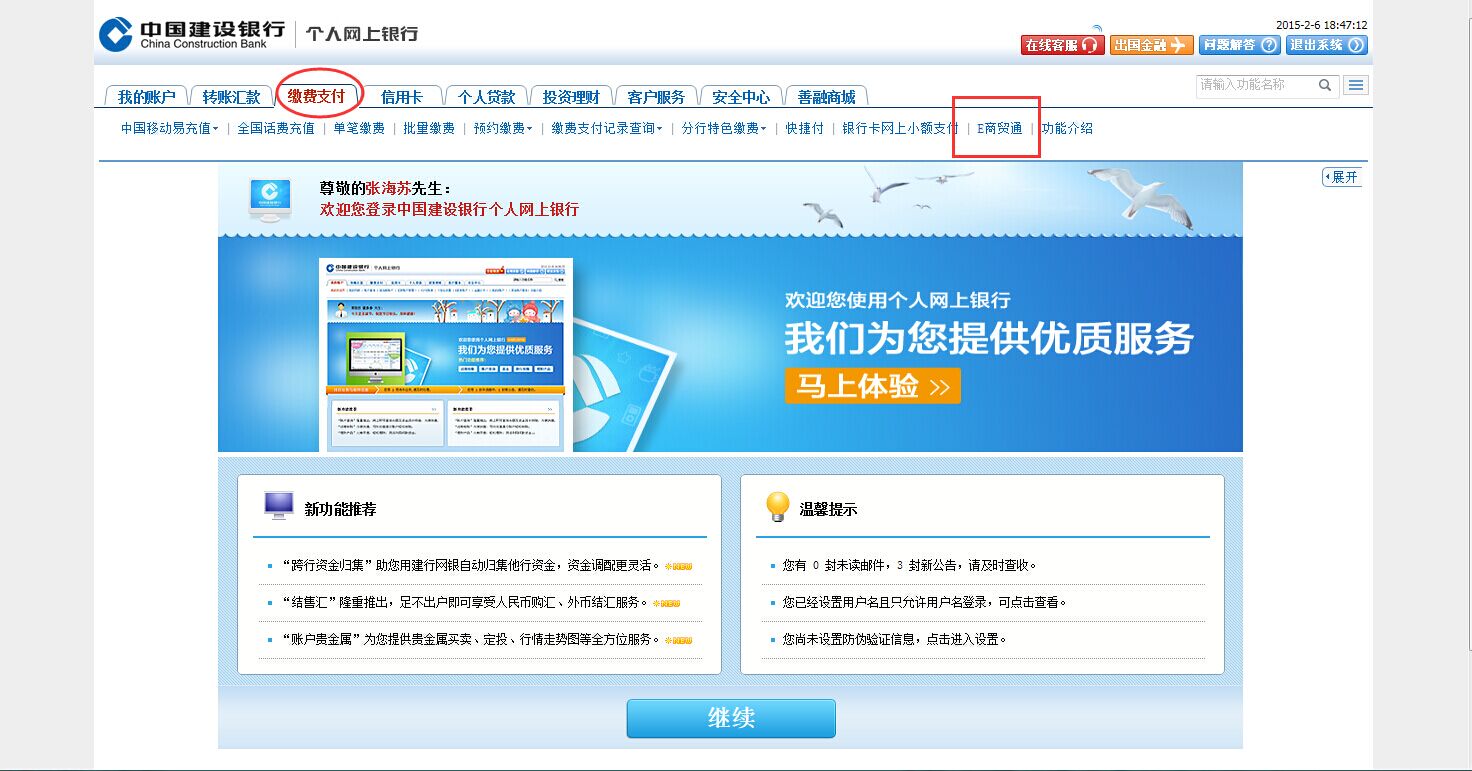
Task: Switch to the 转账汇款 tab
Action: click(x=231, y=97)
